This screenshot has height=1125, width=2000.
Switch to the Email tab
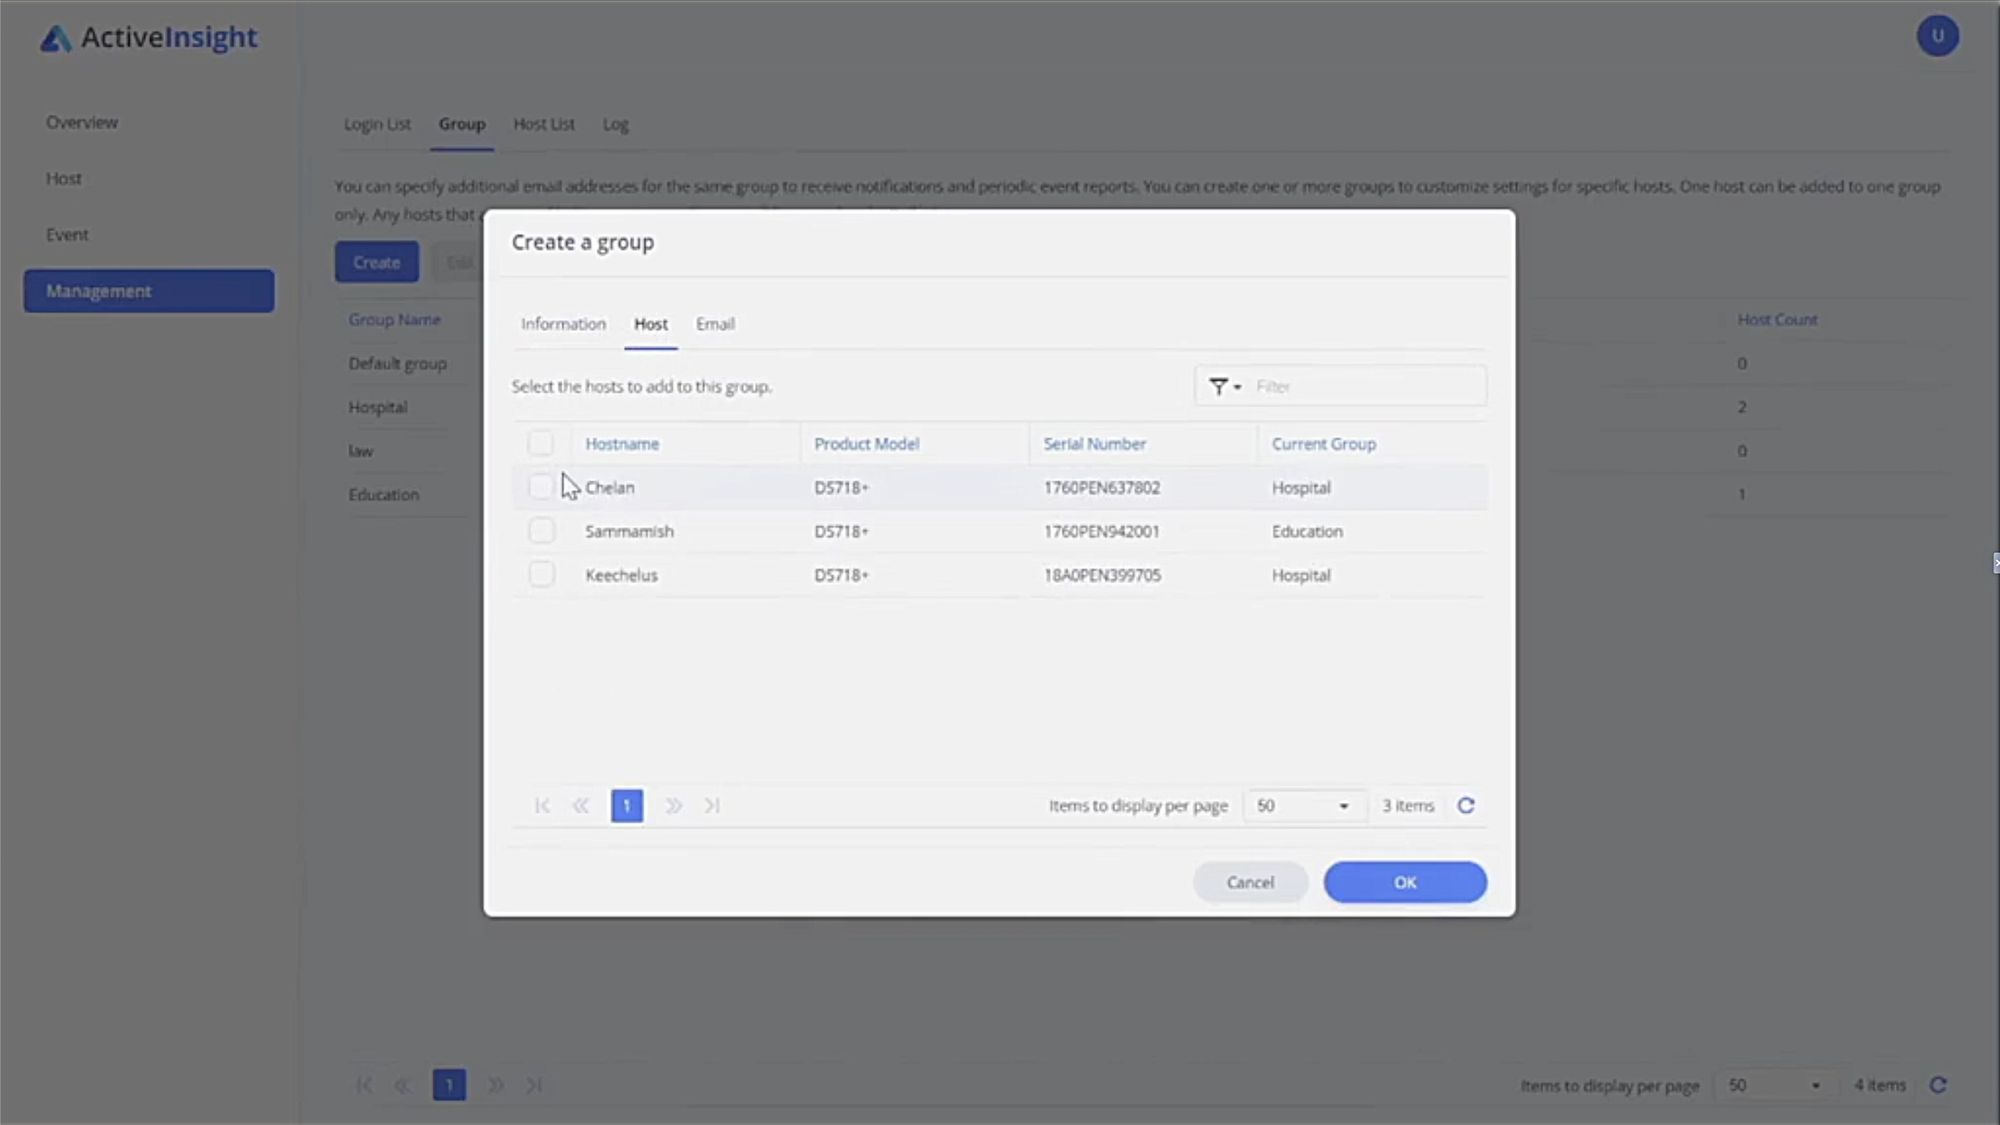click(x=715, y=324)
